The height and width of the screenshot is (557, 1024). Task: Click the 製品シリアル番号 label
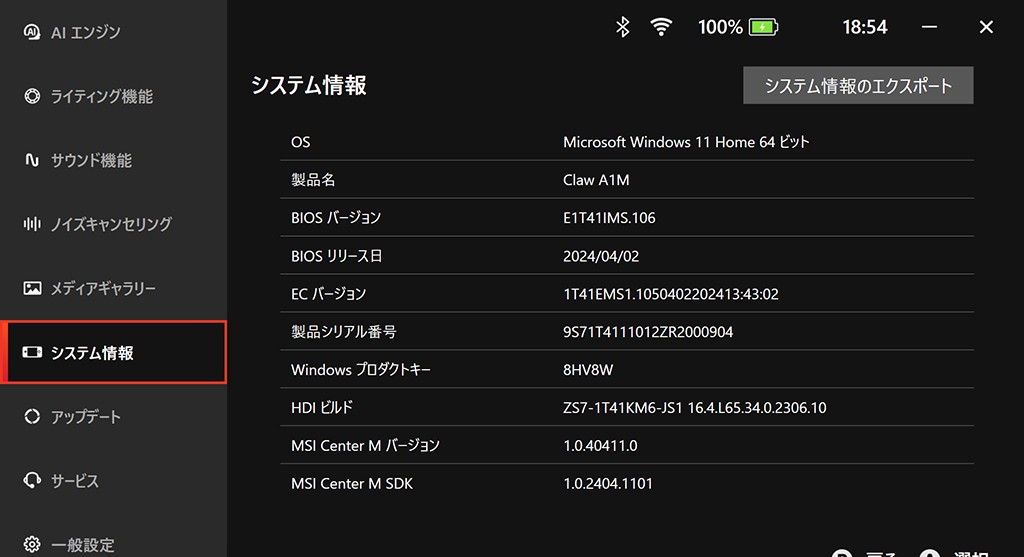click(344, 332)
